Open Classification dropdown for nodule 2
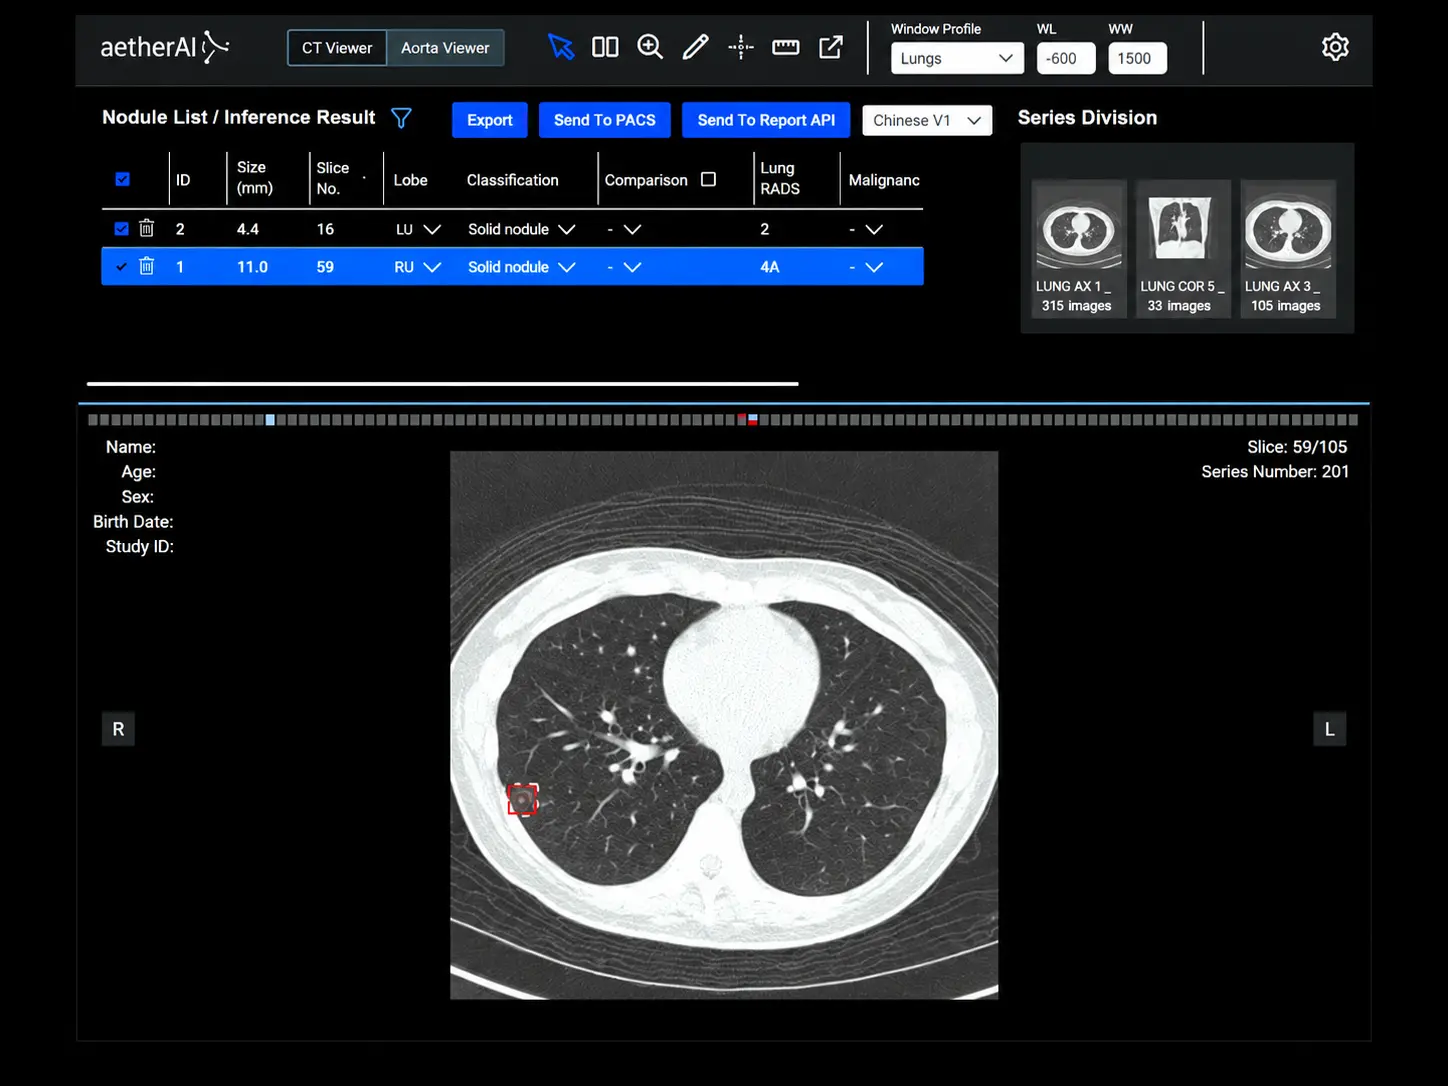Screen dimensions: 1448x1086 (567, 229)
